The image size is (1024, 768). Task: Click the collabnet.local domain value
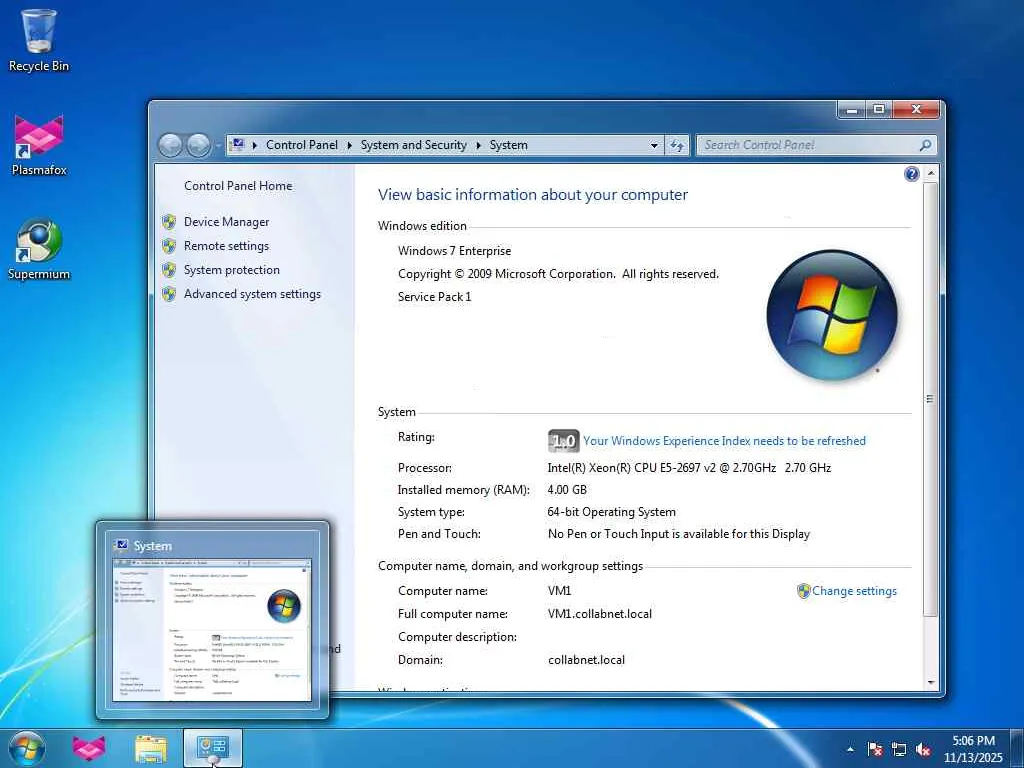586,660
